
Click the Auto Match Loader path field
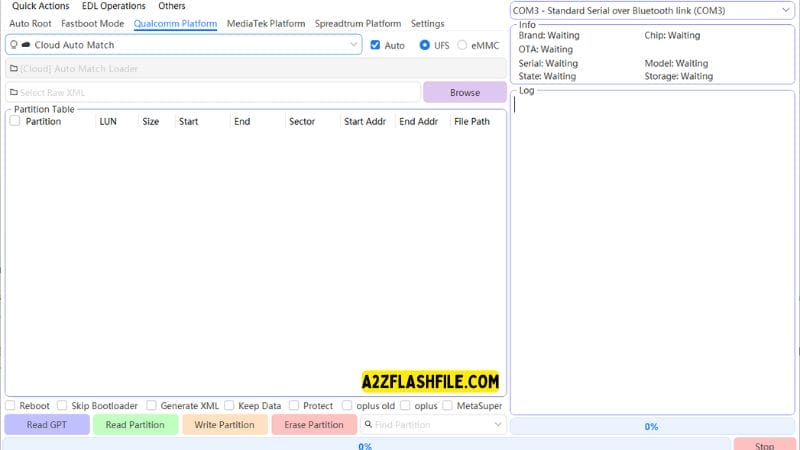click(x=256, y=68)
